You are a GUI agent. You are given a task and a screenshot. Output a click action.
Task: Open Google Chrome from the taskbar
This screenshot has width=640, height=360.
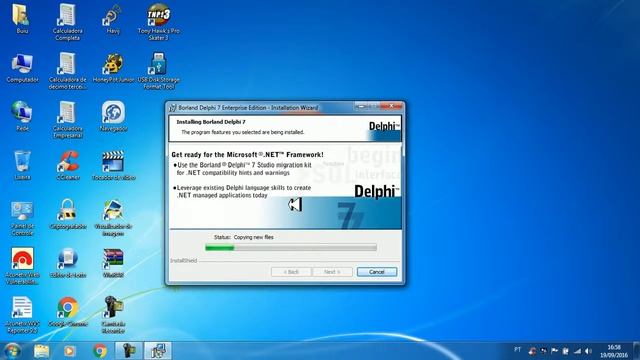100,351
